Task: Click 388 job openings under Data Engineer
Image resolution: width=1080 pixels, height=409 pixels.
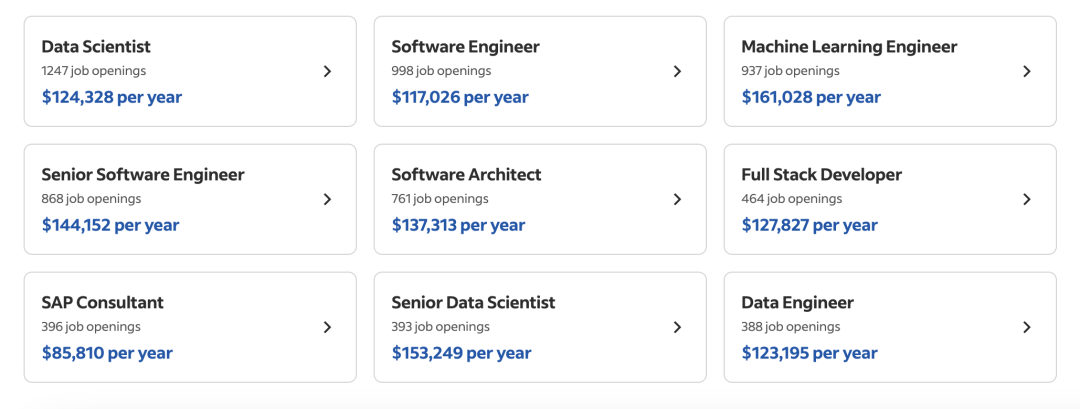Action: click(x=790, y=327)
